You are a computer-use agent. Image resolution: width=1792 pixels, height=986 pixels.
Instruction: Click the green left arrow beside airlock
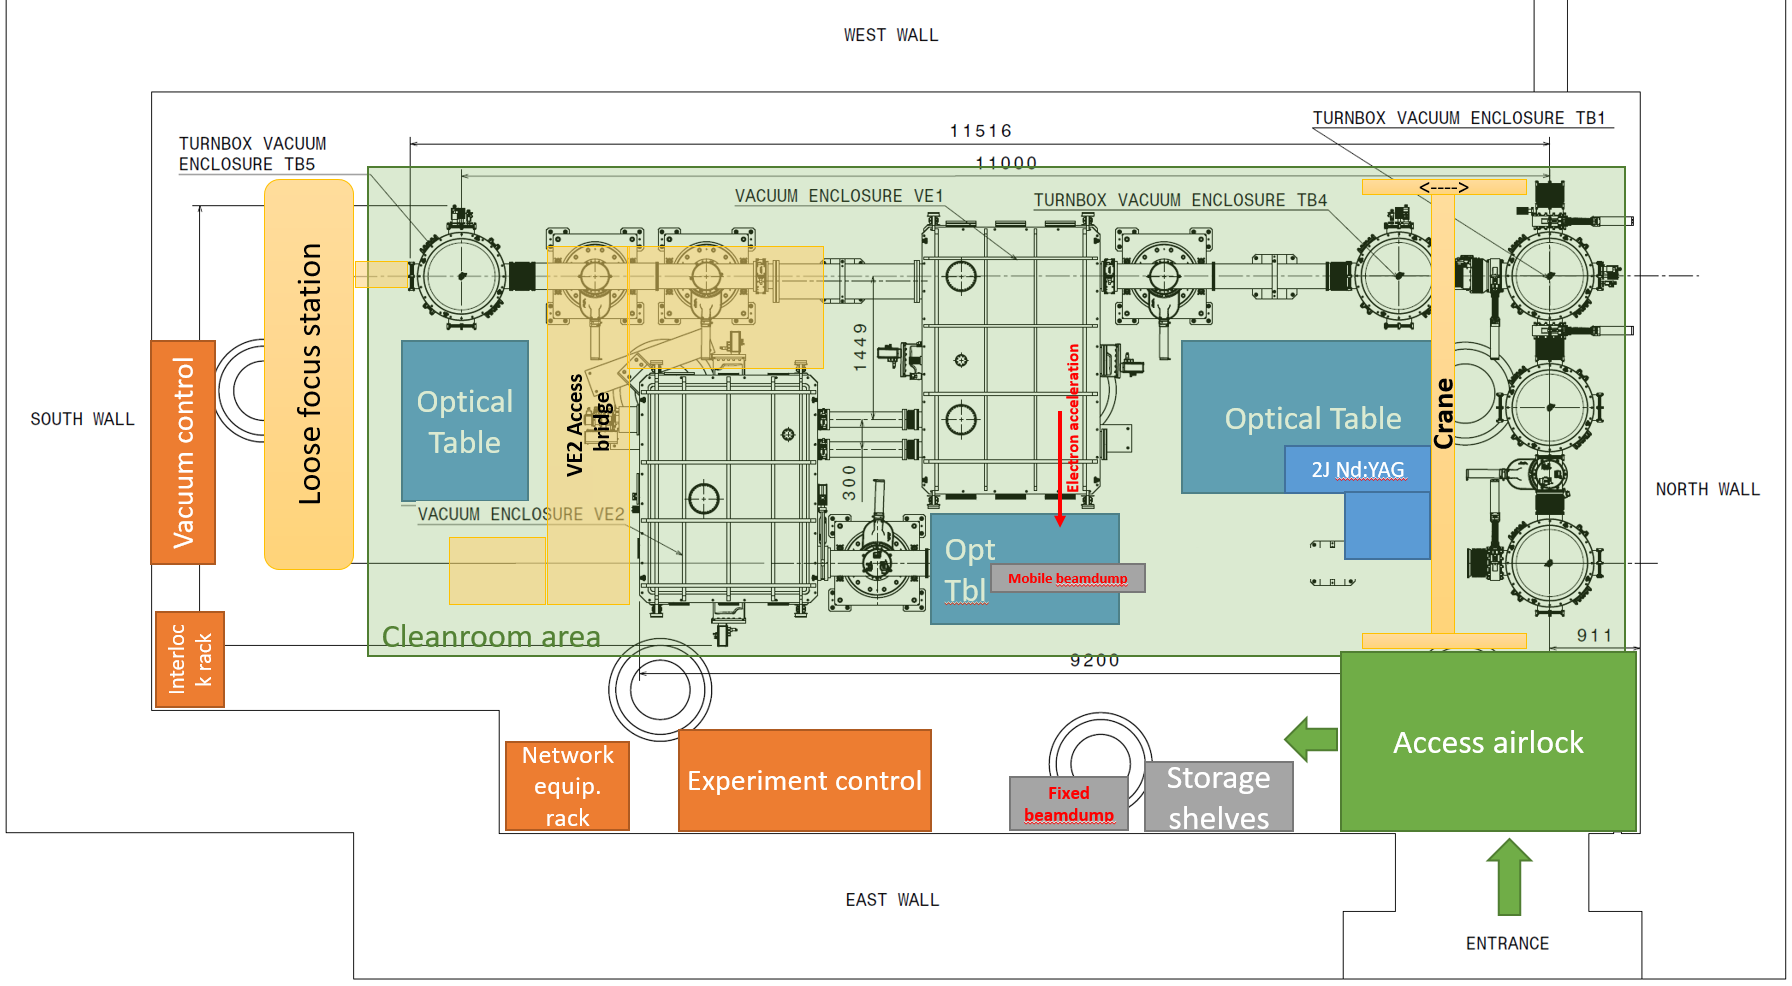tap(1311, 739)
